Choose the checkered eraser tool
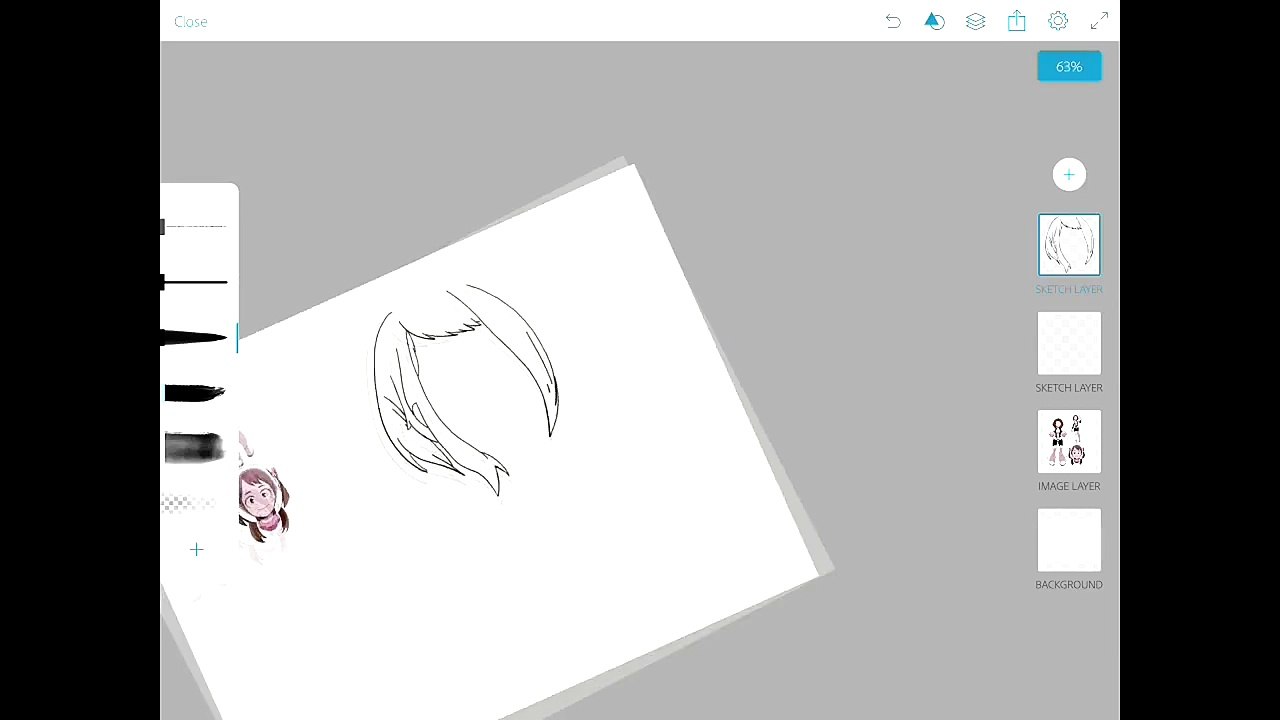The width and height of the screenshot is (1280, 720). click(190, 503)
